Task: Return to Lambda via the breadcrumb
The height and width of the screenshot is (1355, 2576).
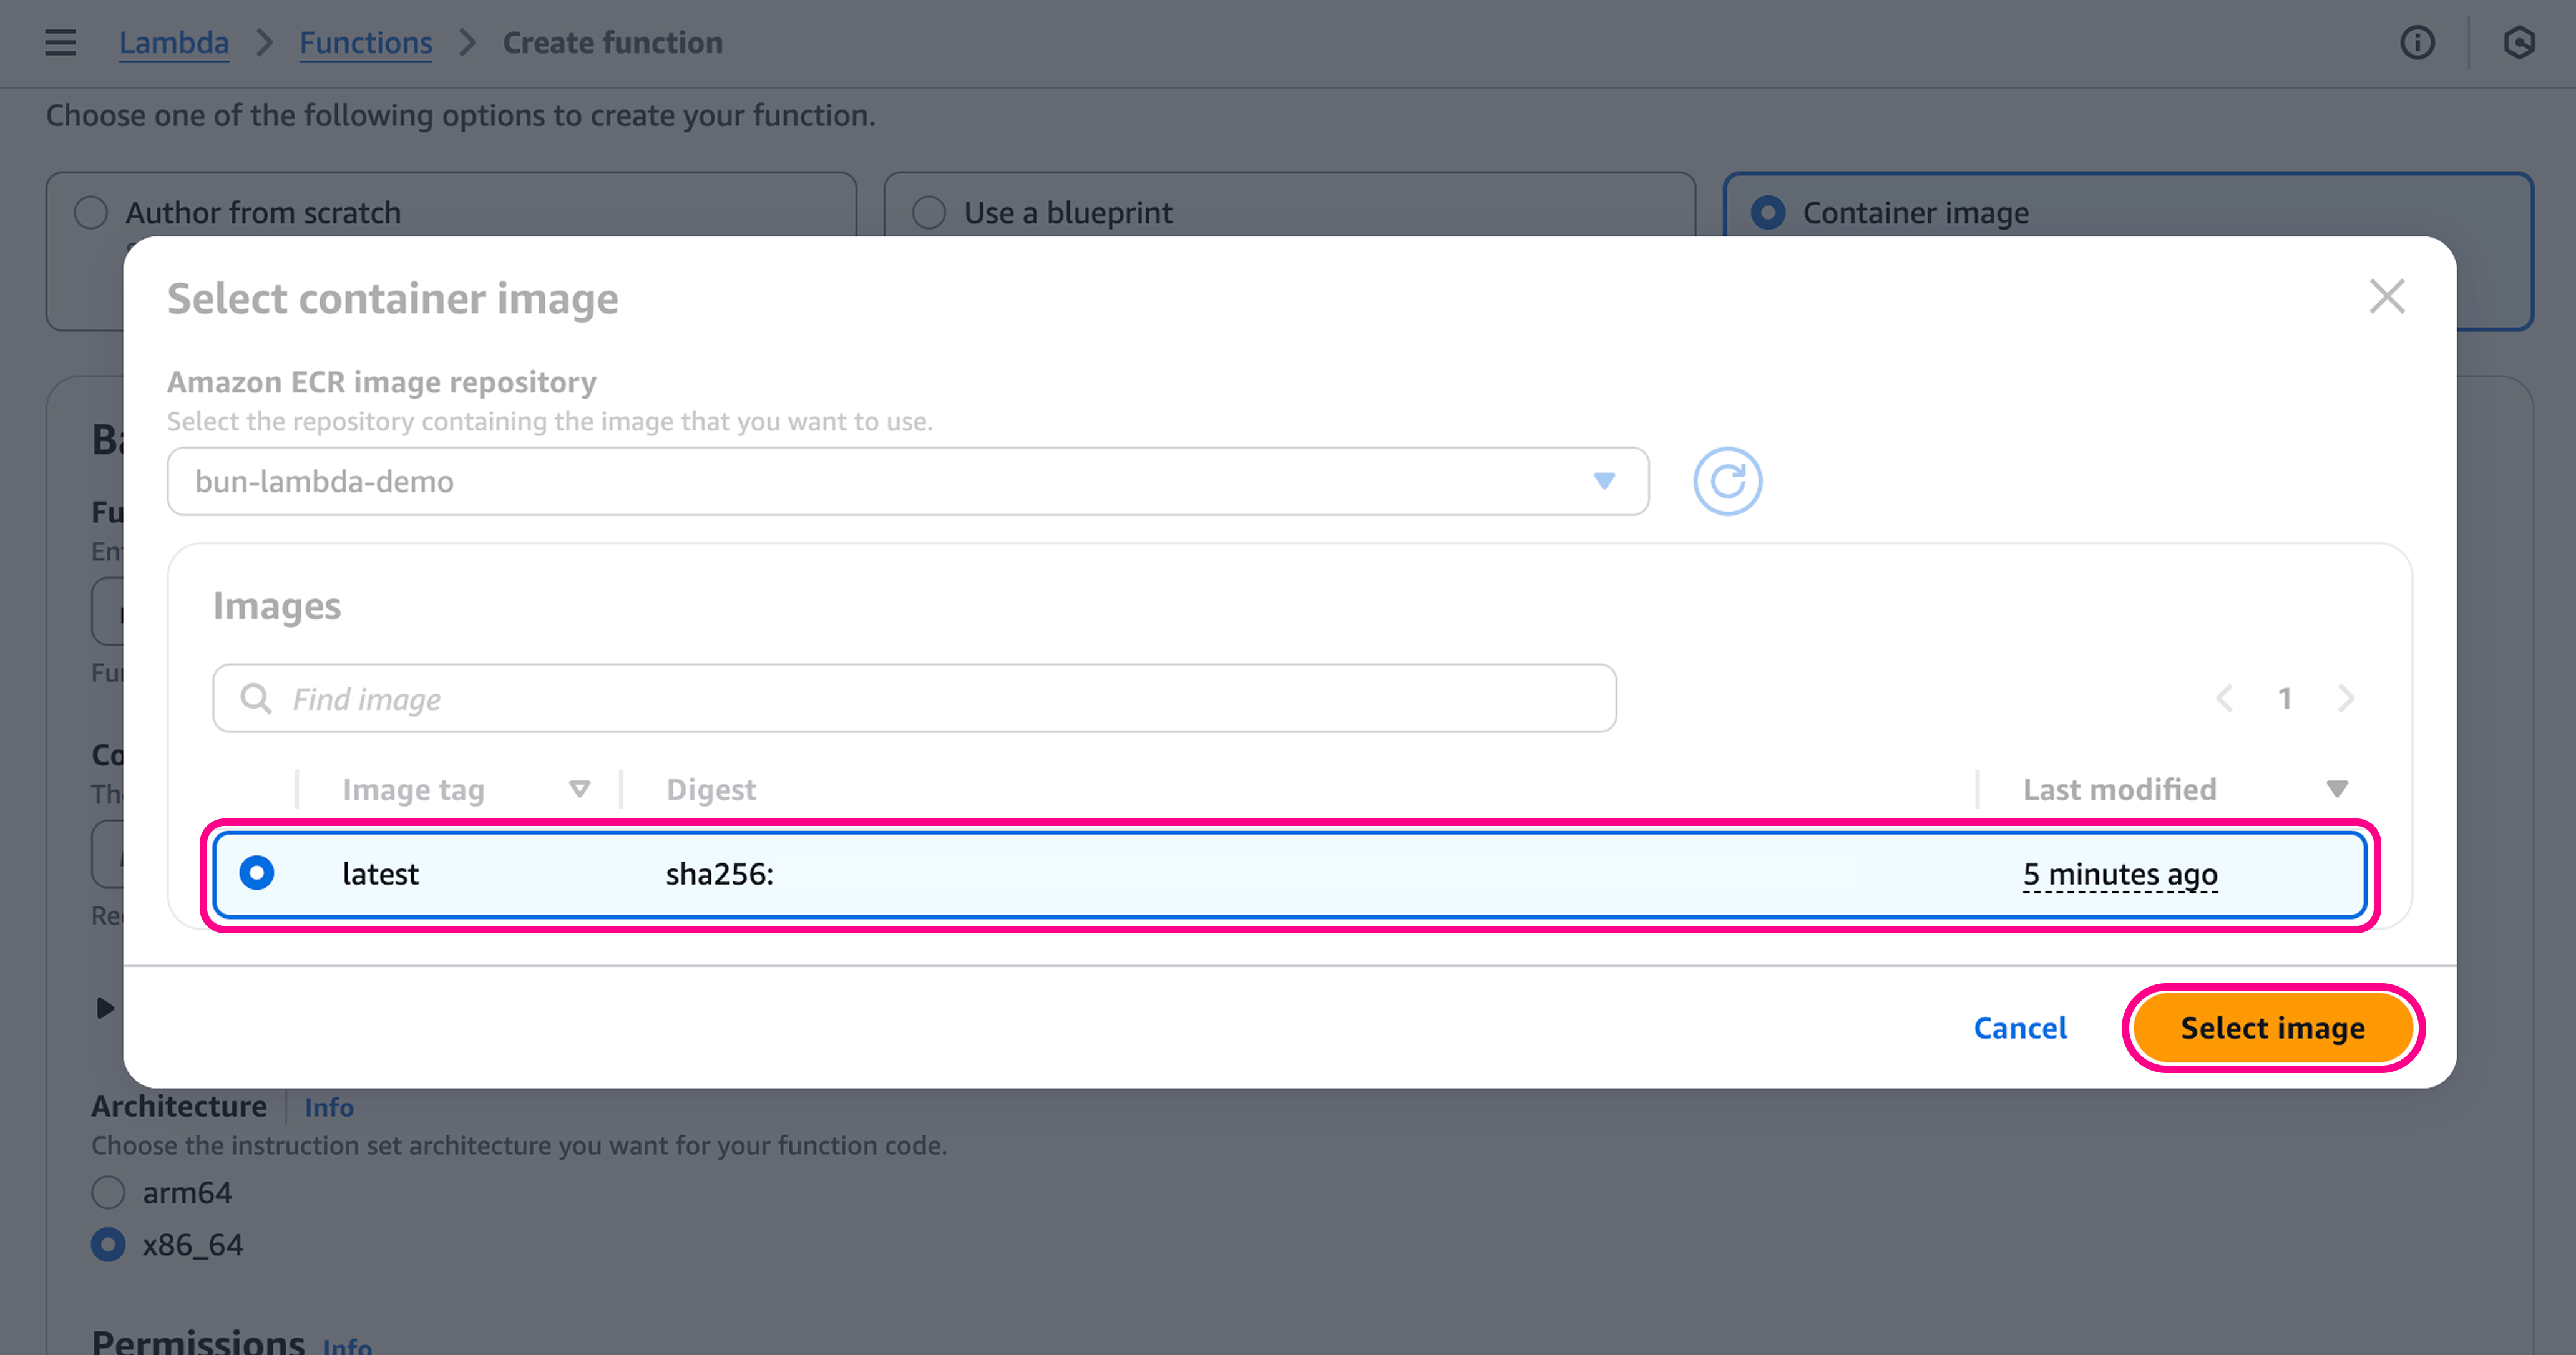Action: (x=174, y=42)
